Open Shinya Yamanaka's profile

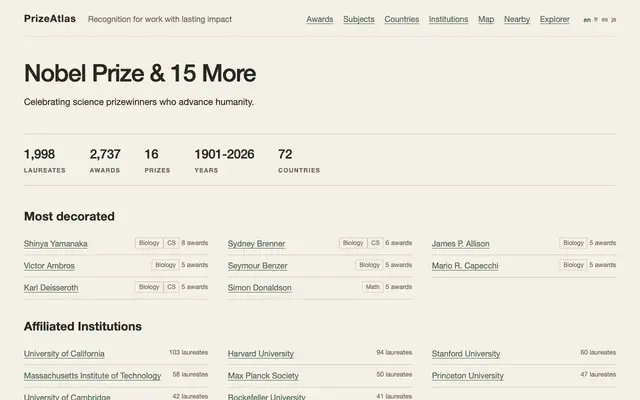coord(56,244)
